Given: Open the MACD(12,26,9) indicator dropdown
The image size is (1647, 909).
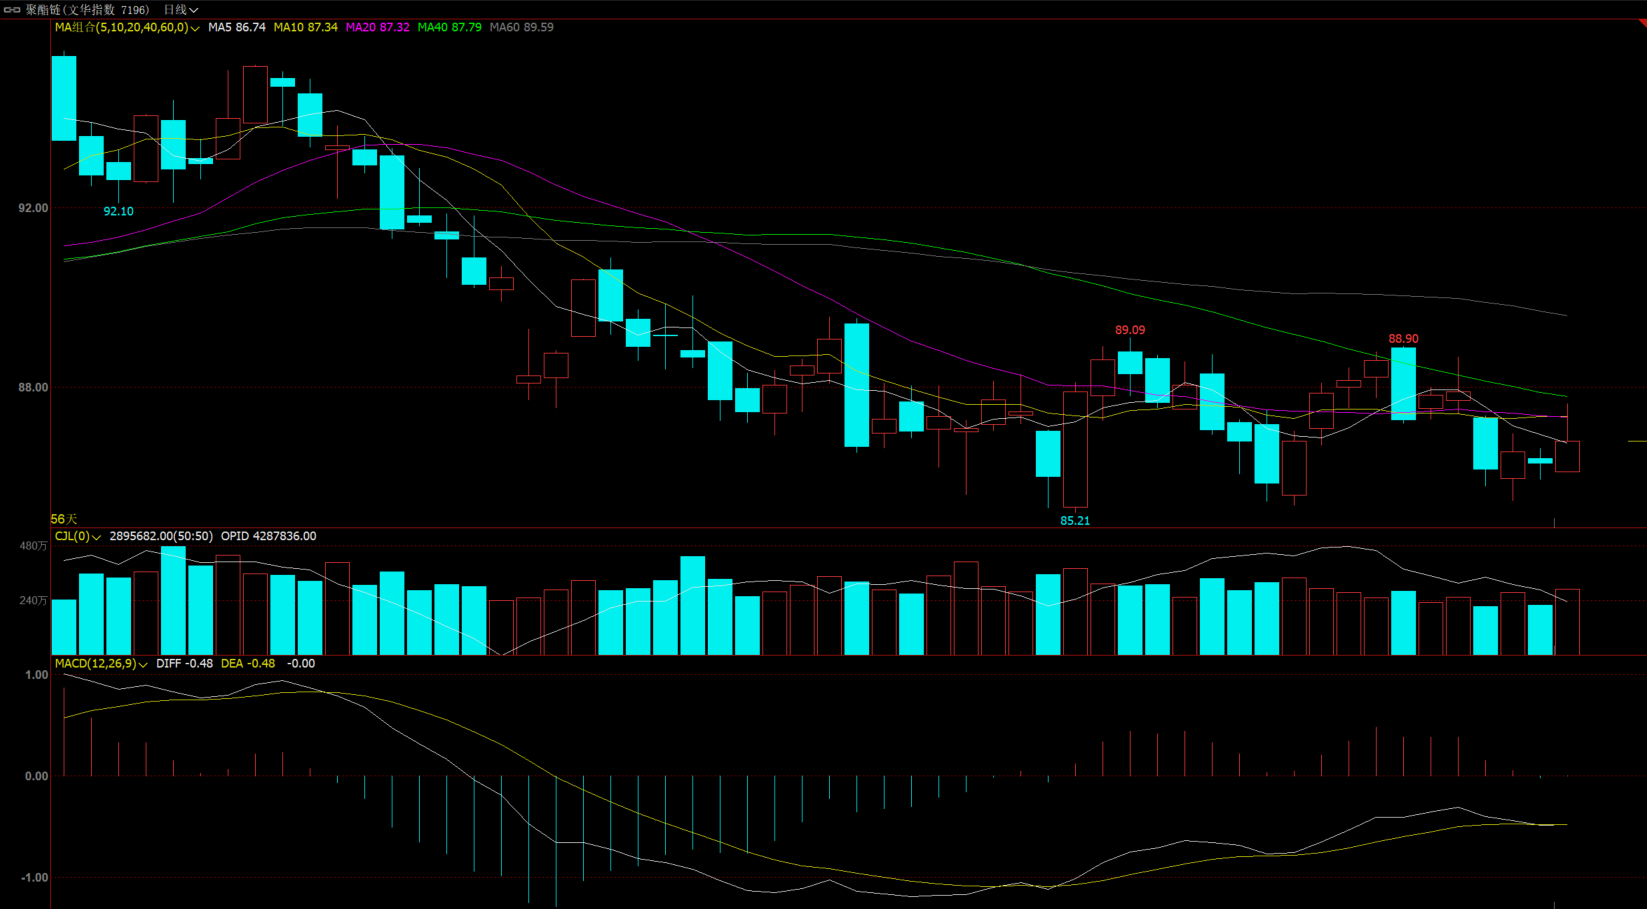Looking at the screenshot, I should [101, 664].
